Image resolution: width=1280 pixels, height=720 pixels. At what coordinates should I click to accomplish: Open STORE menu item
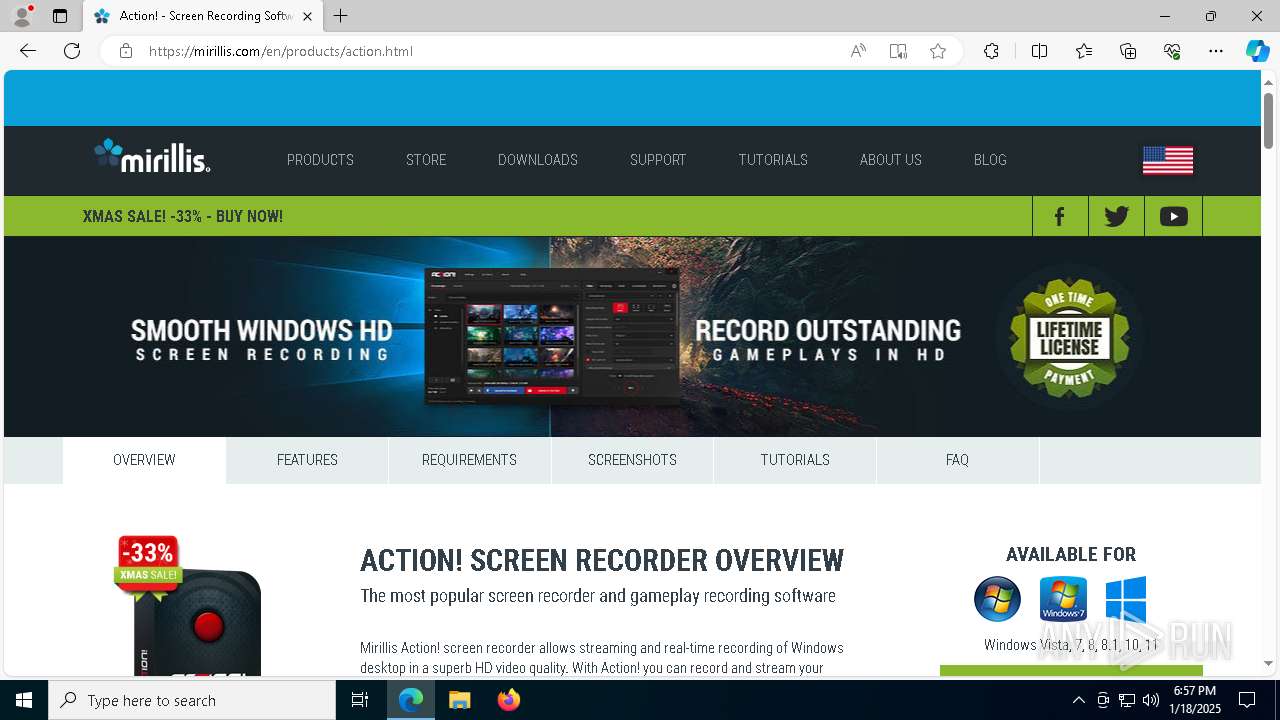coord(426,160)
